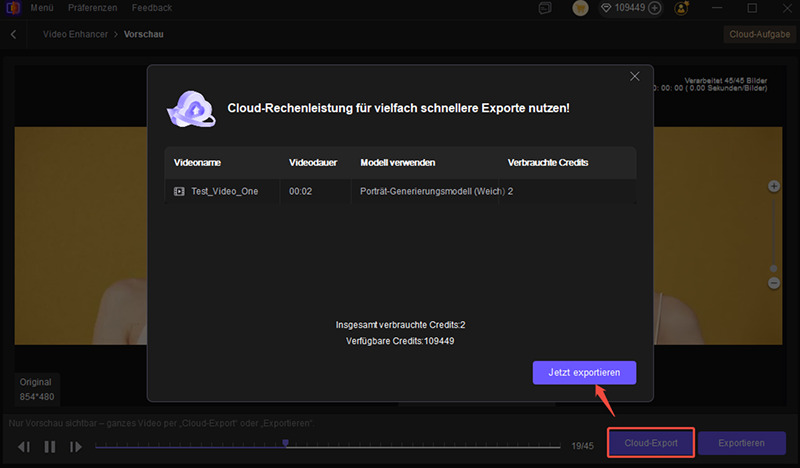This screenshot has height=468, width=800.
Task: Click the diamond credits icon
Action: (606, 8)
